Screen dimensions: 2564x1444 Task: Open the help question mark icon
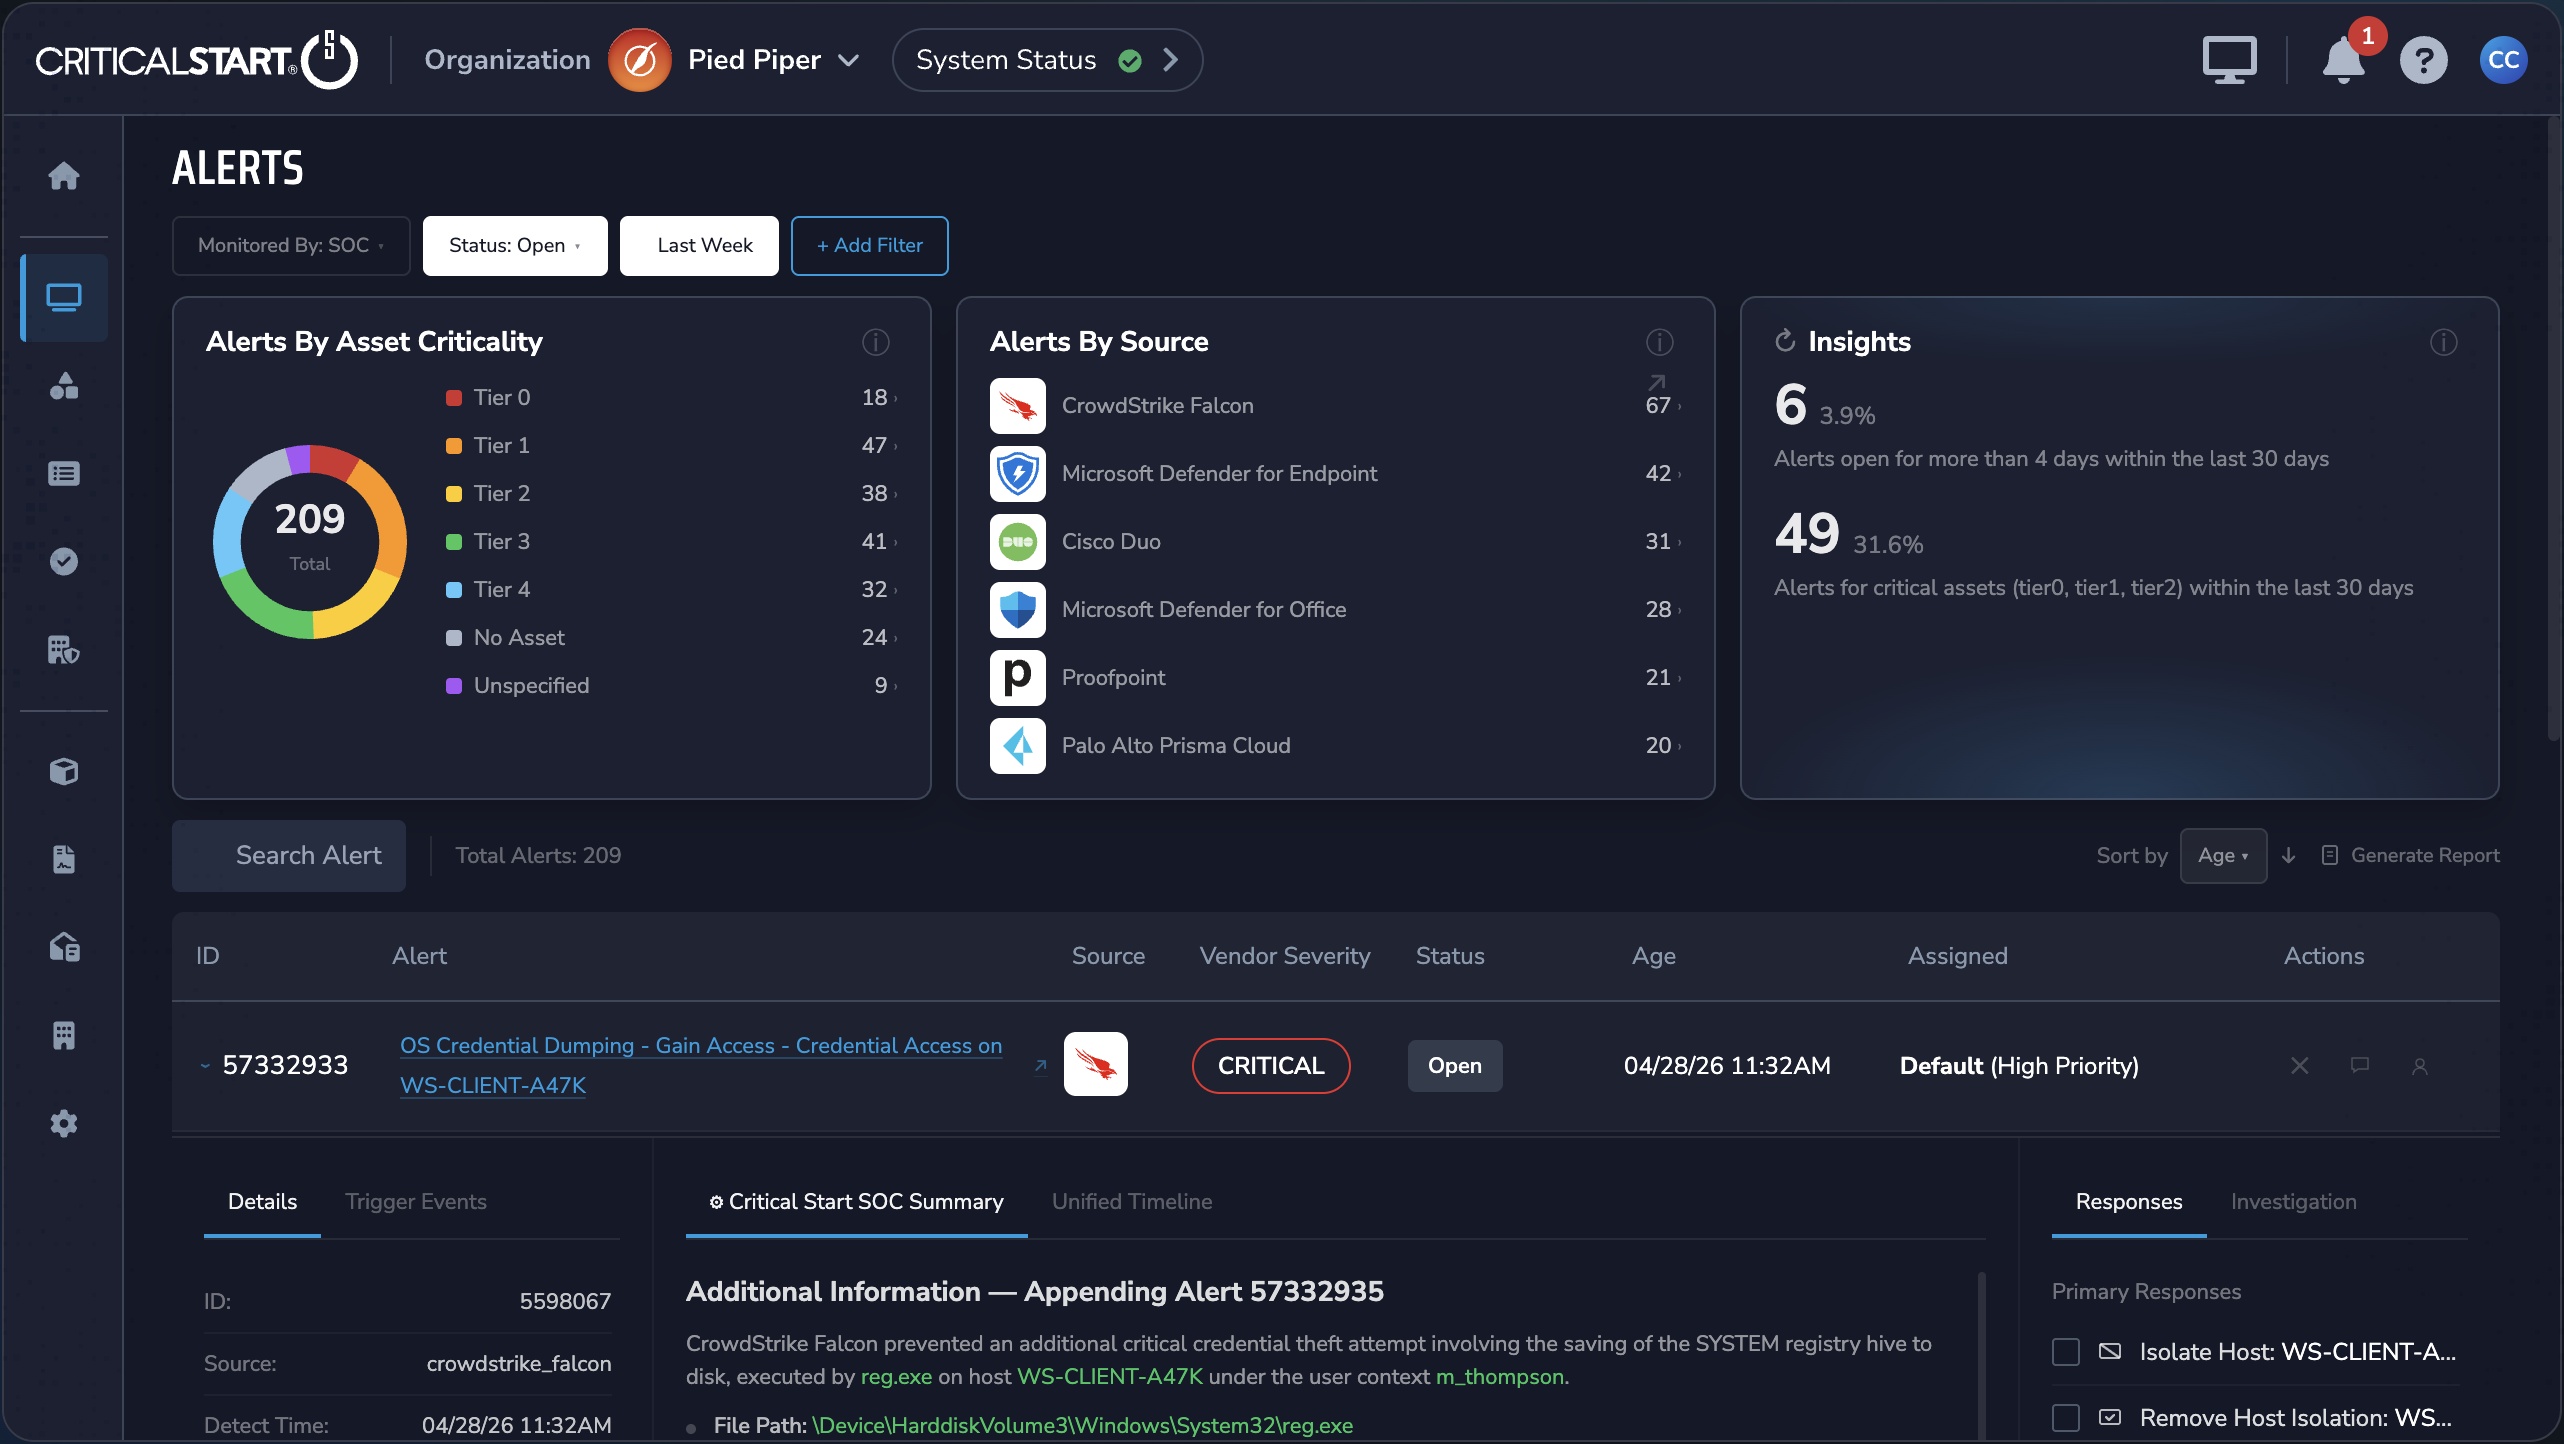pyautogui.click(x=2423, y=61)
